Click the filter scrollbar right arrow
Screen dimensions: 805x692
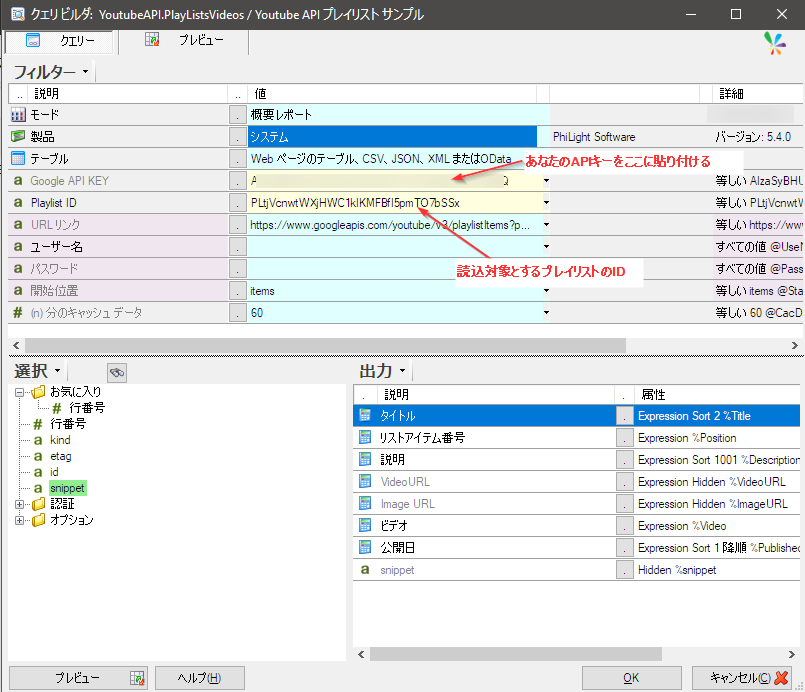(794, 345)
